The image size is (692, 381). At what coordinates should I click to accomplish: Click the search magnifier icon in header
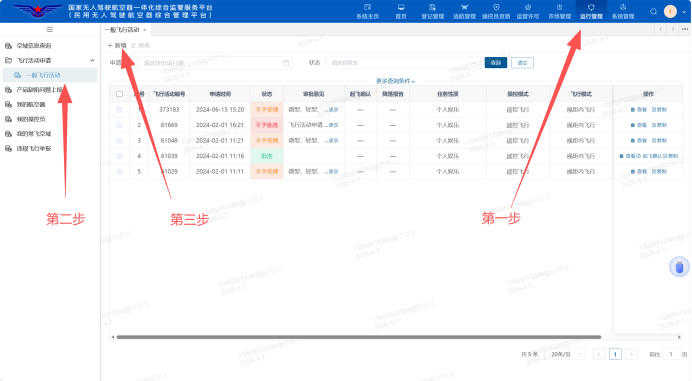click(654, 12)
